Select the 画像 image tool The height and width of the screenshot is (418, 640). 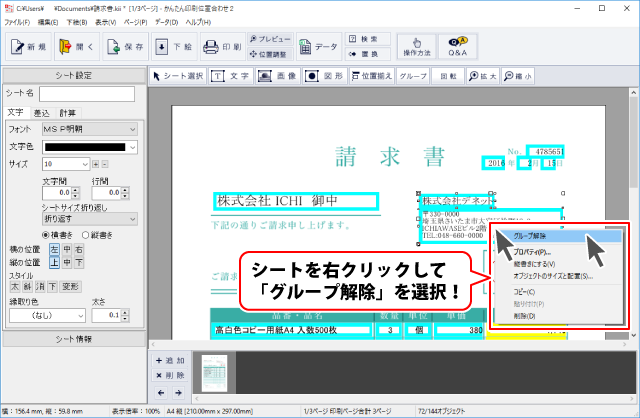[278, 76]
